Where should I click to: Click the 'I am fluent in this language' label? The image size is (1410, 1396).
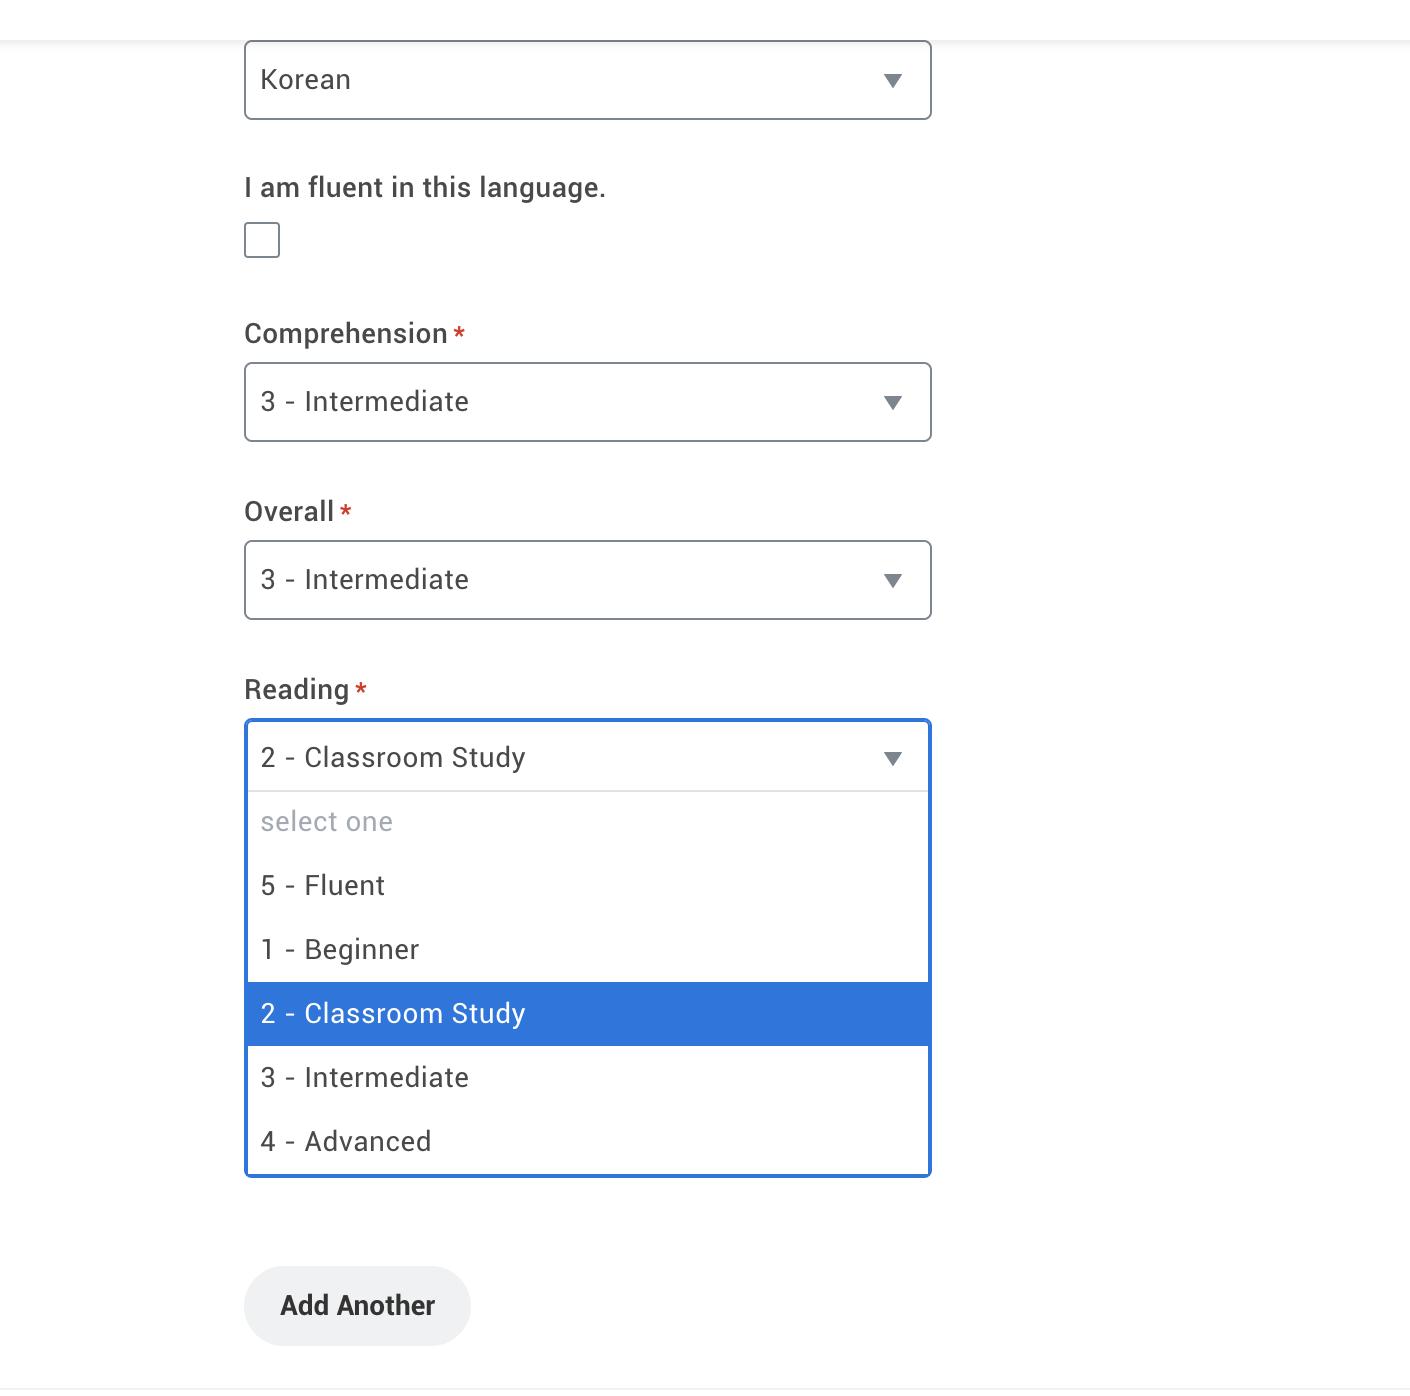(425, 188)
